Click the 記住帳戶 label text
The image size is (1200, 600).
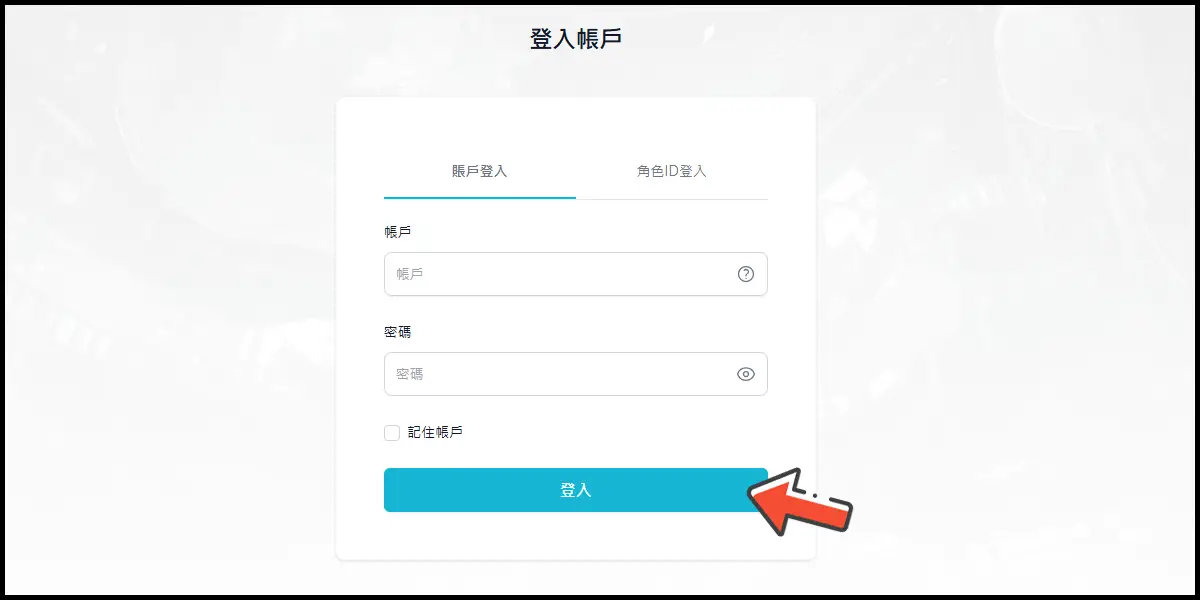[x=435, y=433]
